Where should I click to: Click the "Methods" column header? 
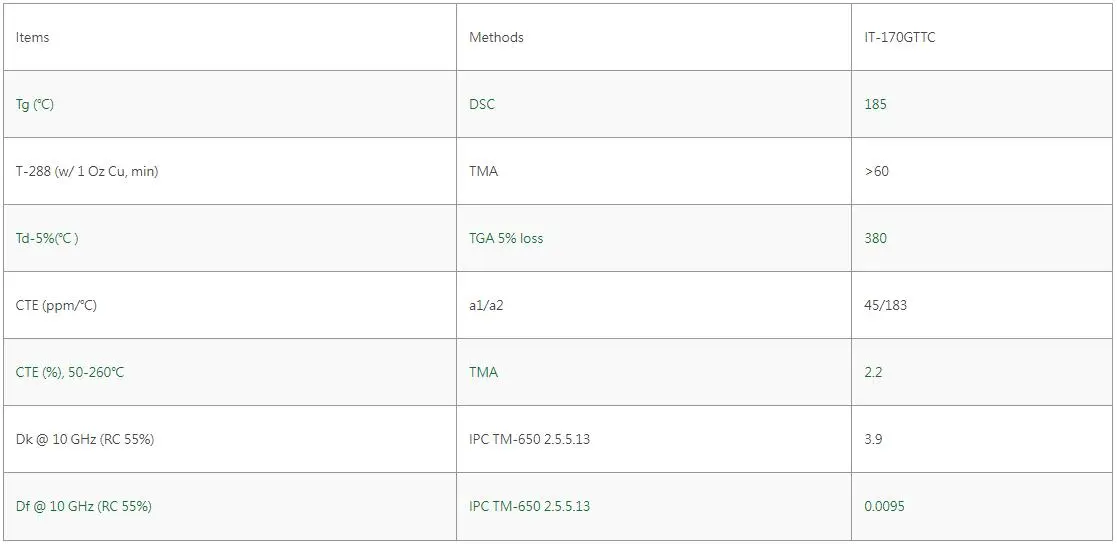pyautogui.click(x=496, y=37)
